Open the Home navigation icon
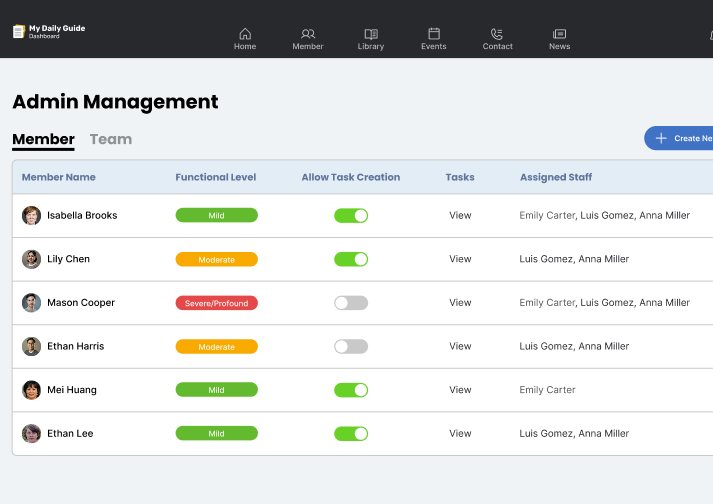 pos(245,34)
